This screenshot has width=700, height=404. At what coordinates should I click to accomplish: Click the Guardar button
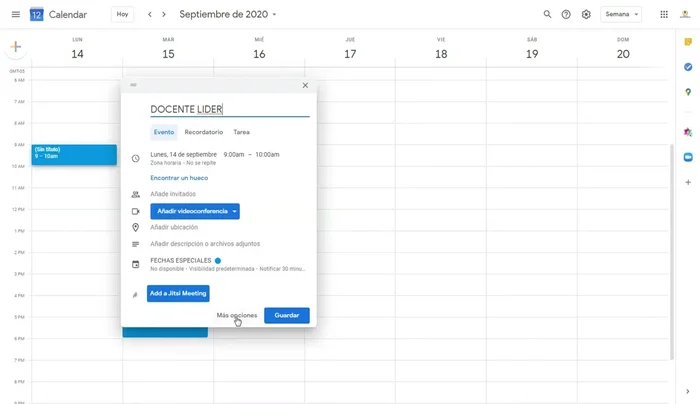287,315
